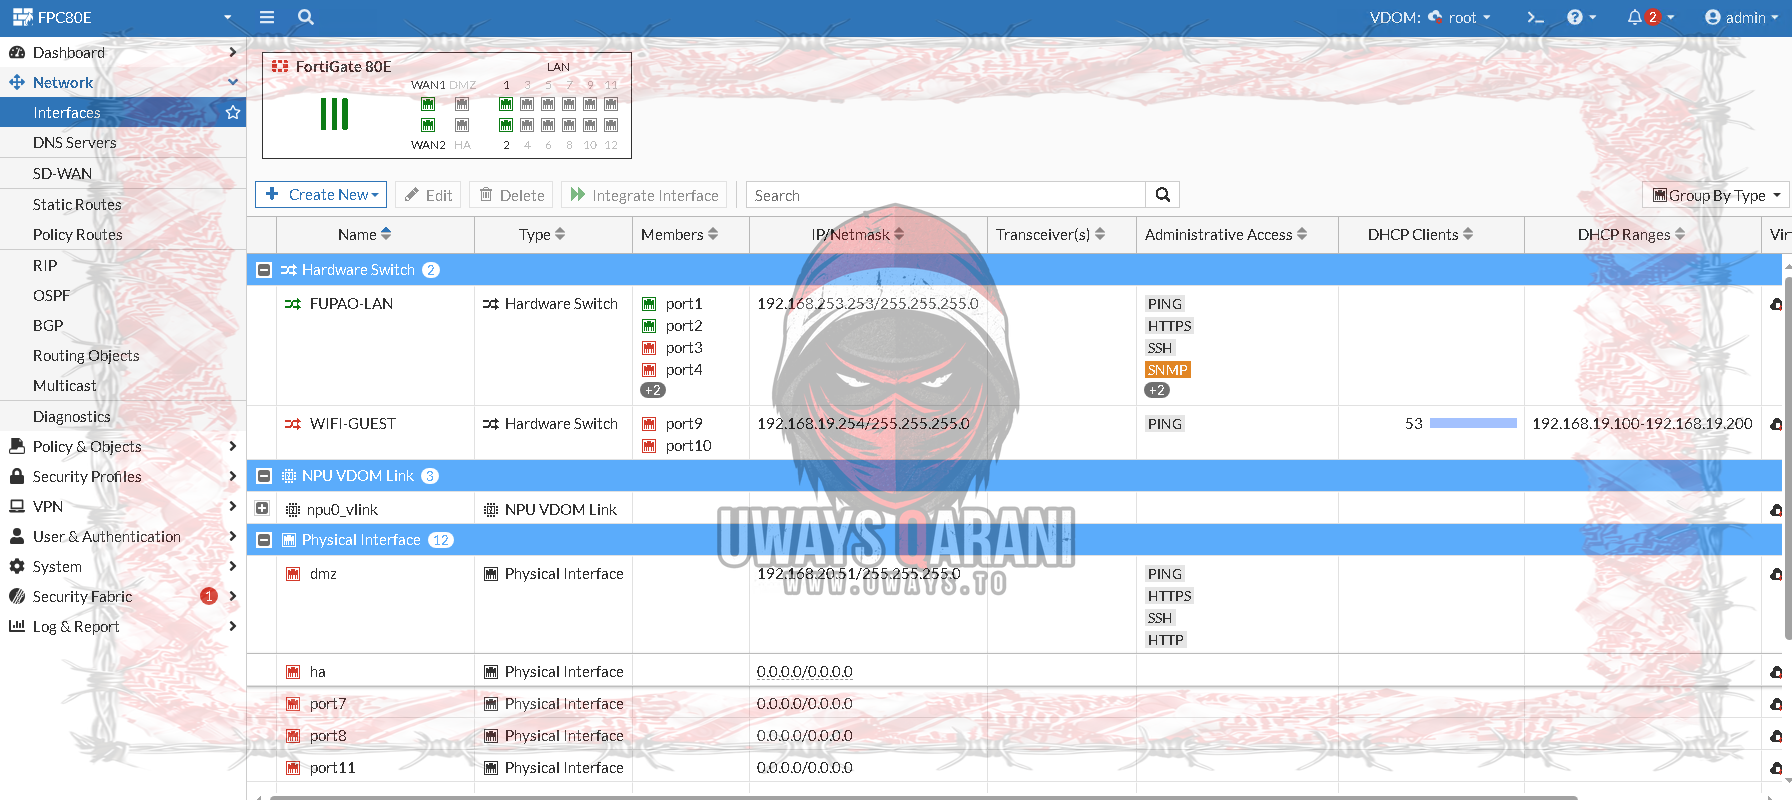The height and width of the screenshot is (800, 1792).
Task: Open the FPC80E hostname dropdown
Action: point(122,17)
